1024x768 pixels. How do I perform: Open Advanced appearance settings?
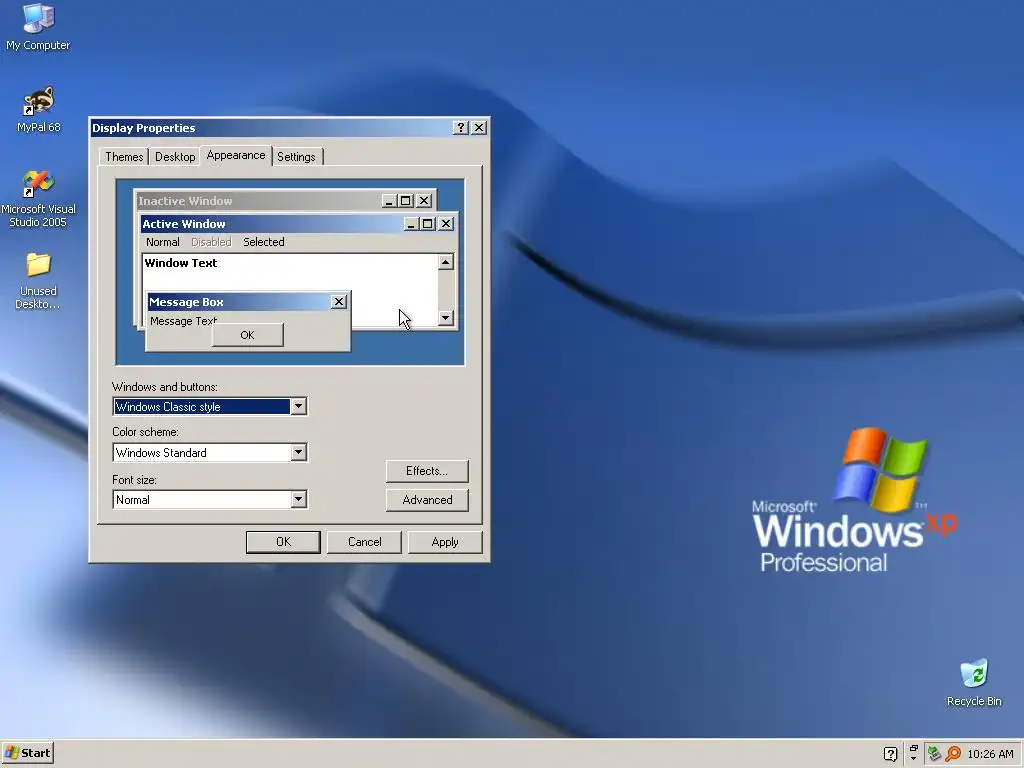(x=427, y=500)
